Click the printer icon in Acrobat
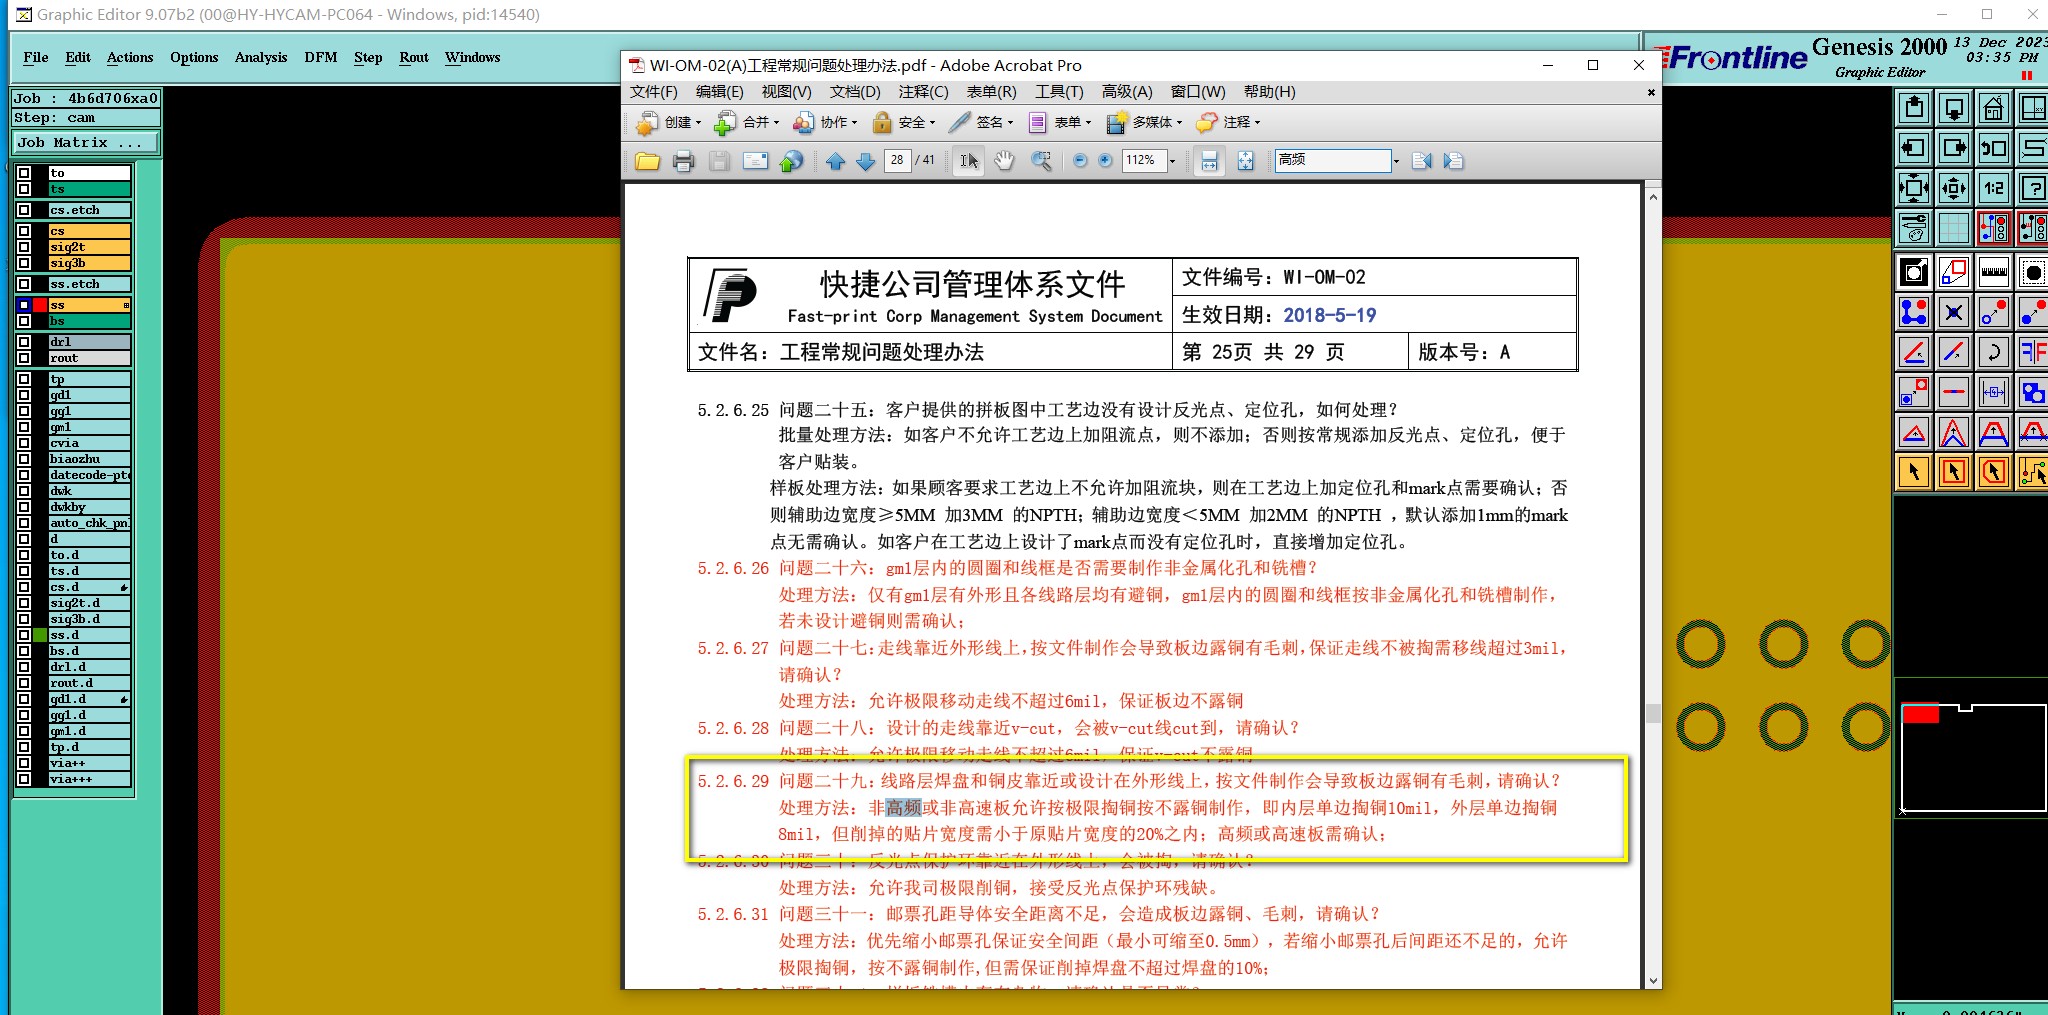 pos(684,161)
